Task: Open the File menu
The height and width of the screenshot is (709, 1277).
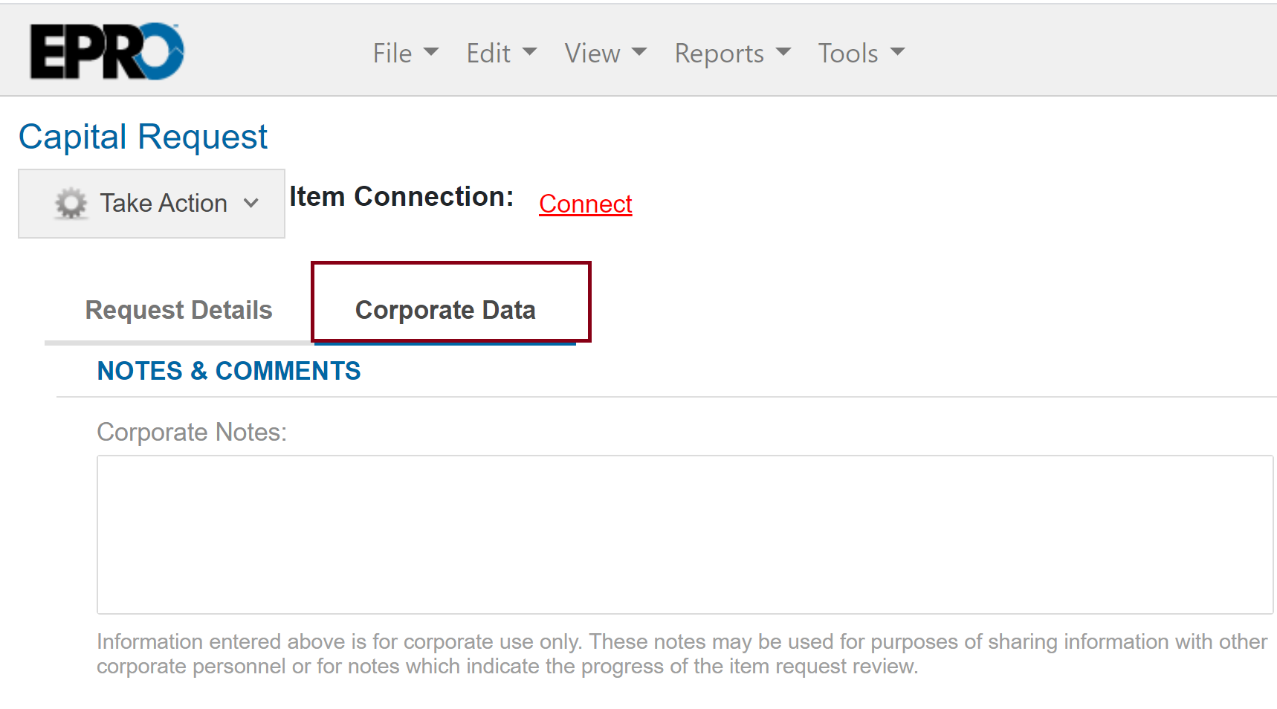Action: [x=392, y=53]
